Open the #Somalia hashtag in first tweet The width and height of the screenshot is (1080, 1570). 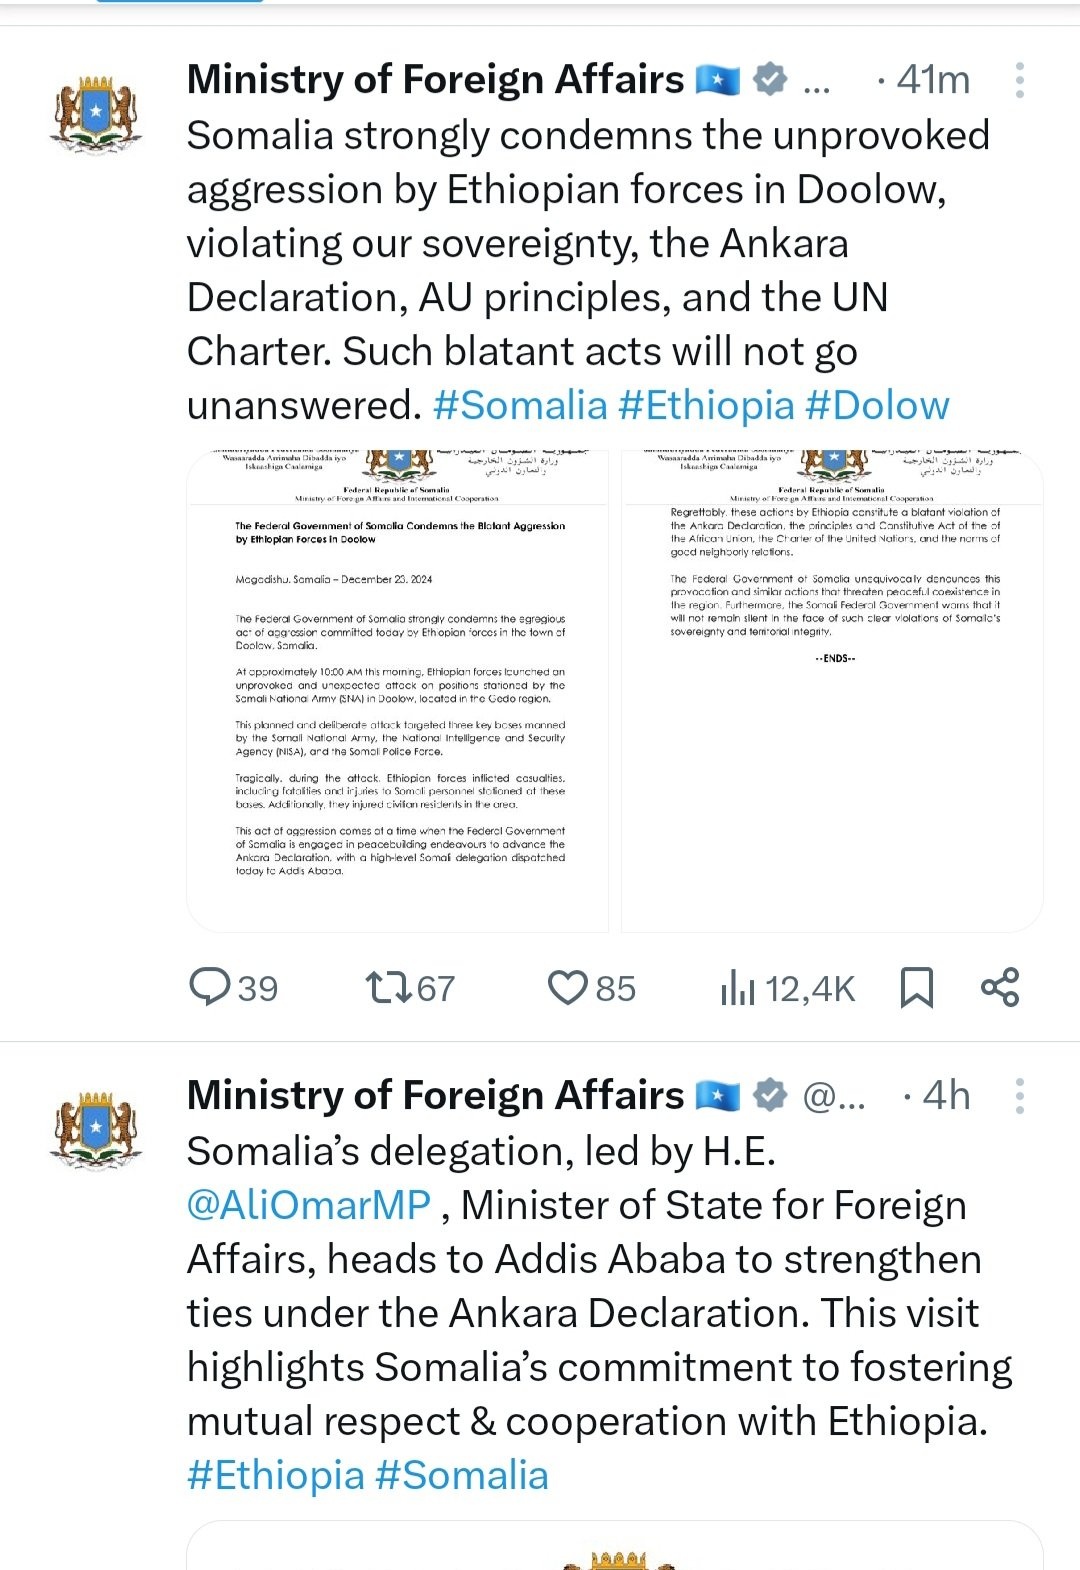point(520,406)
